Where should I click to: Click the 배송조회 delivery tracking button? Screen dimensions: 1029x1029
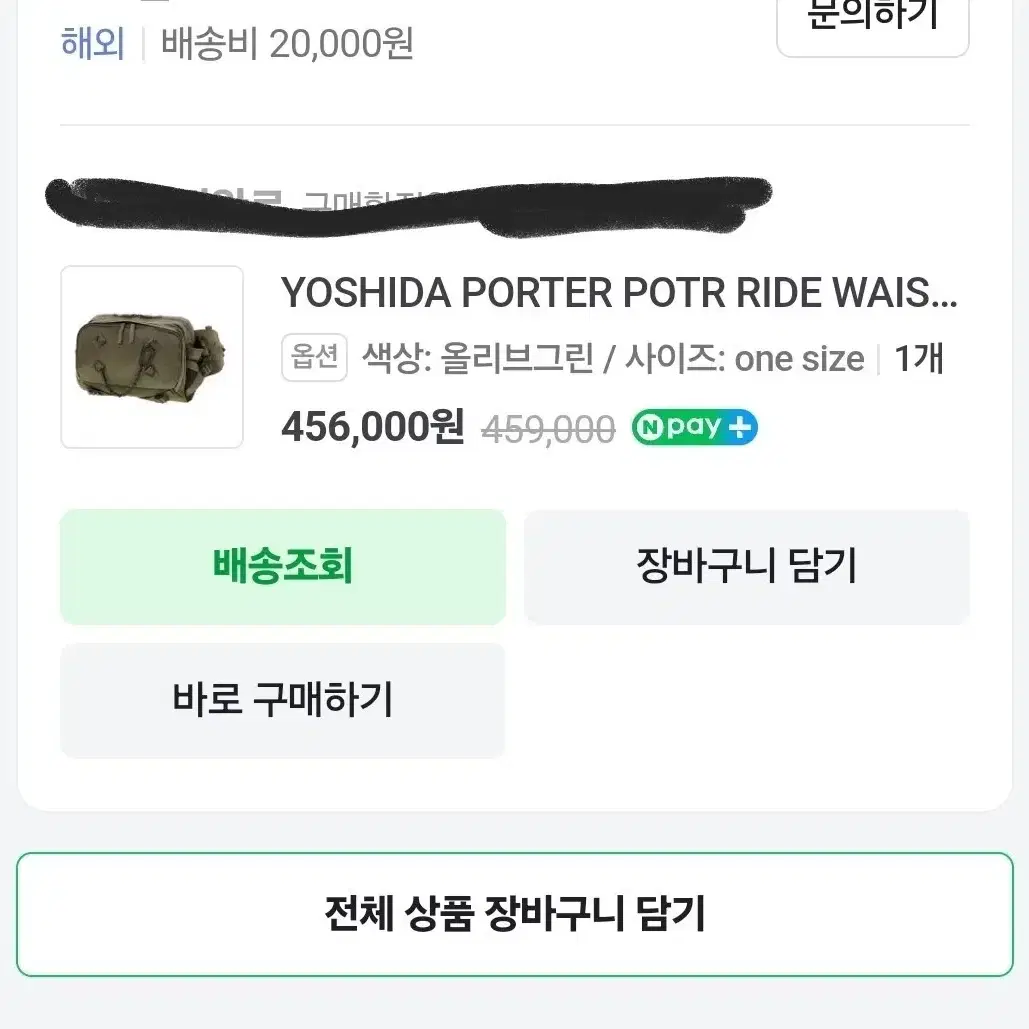click(x=283, y=567)
